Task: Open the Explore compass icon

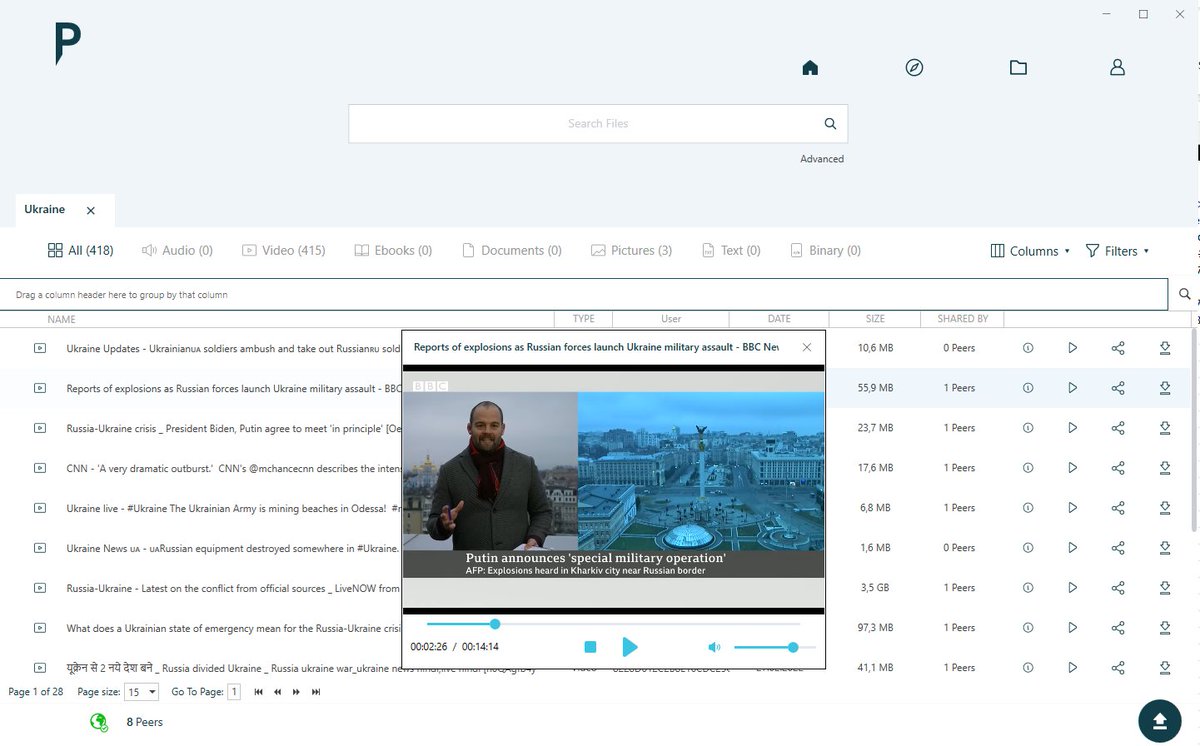Action: (x=914, y=68)
